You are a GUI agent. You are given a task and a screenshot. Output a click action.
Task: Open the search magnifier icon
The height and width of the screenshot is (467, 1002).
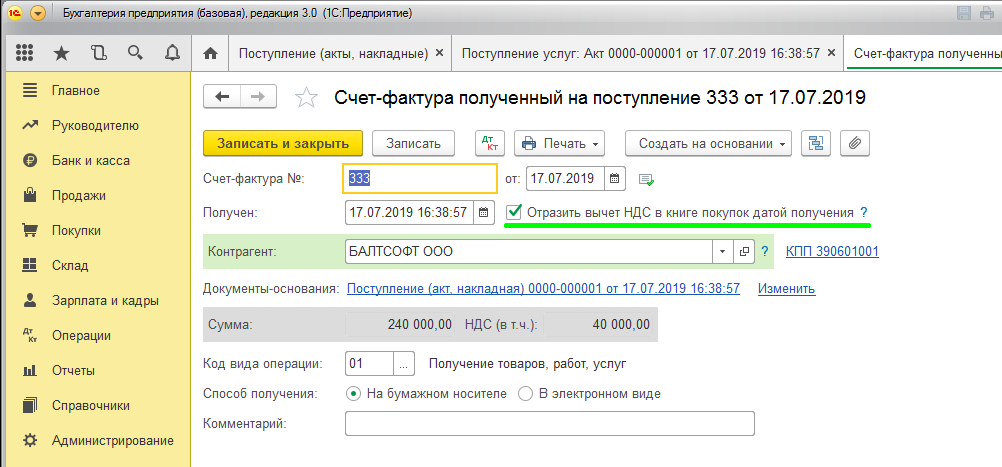[x=134, y=54]
